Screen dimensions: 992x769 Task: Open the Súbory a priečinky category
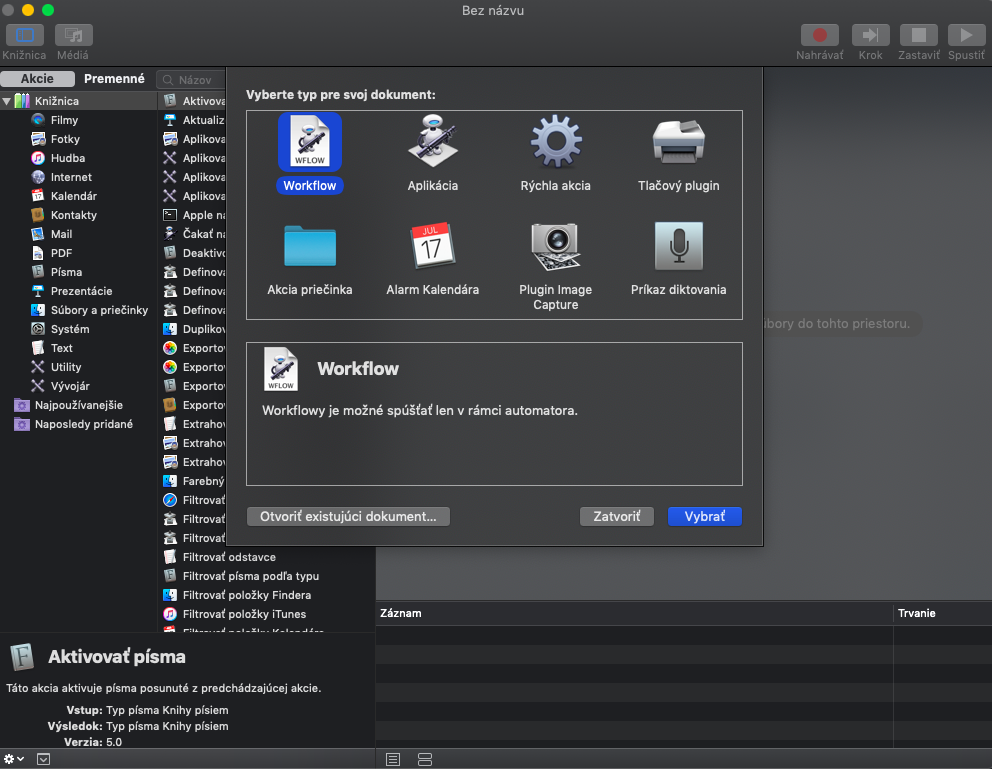click(x=99, y=310)
